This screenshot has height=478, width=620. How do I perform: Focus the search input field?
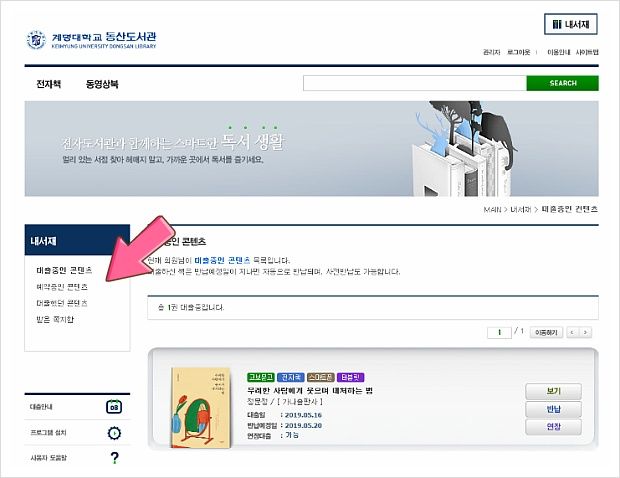[415, 83]
